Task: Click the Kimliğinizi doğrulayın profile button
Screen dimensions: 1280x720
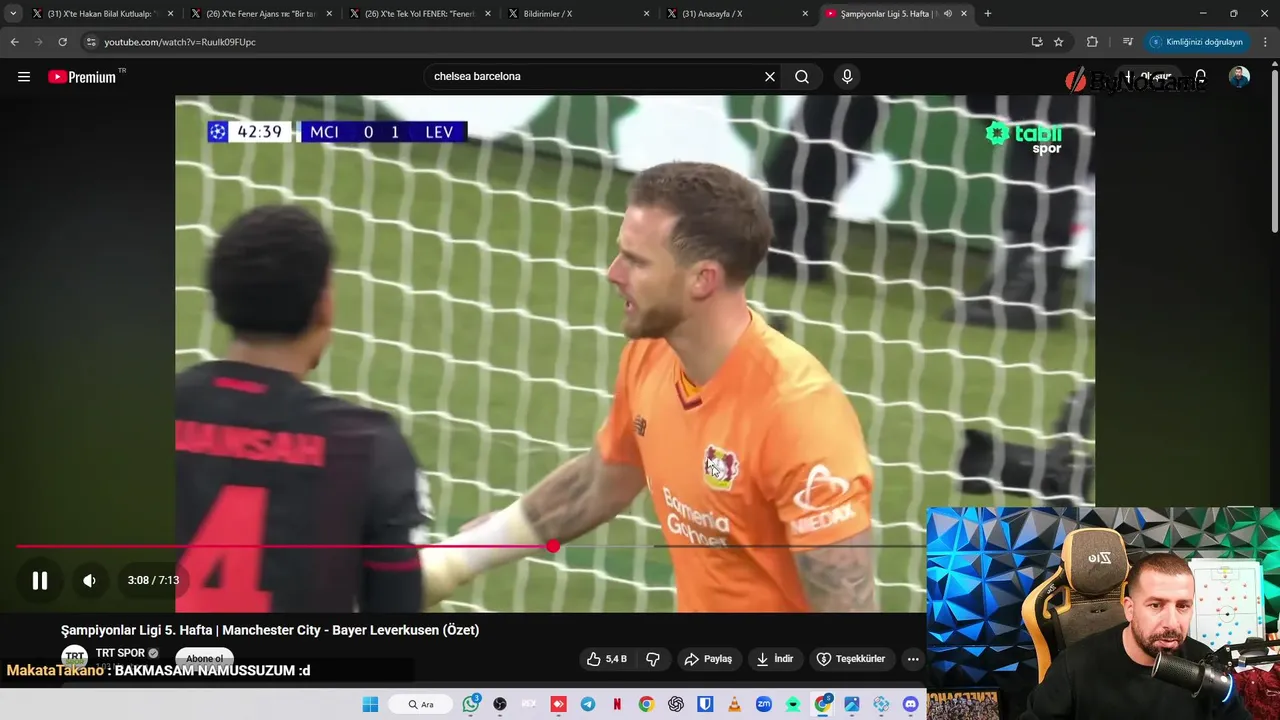Action: pos(1197,42)
